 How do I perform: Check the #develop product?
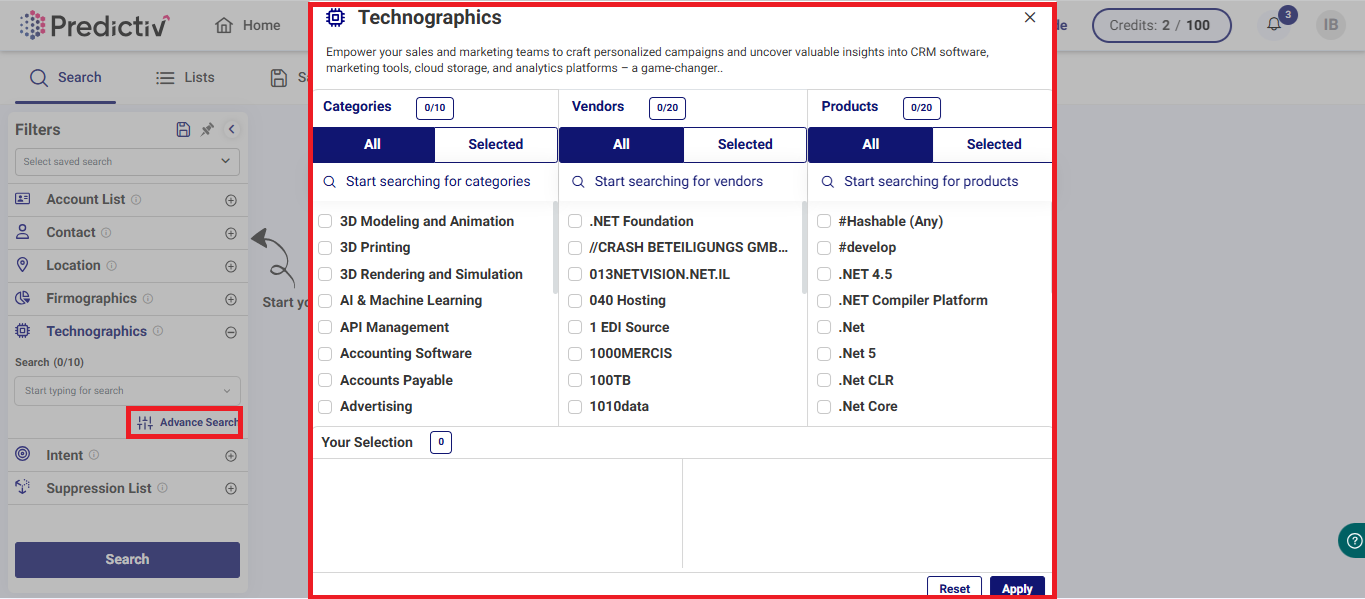(824, 247)
